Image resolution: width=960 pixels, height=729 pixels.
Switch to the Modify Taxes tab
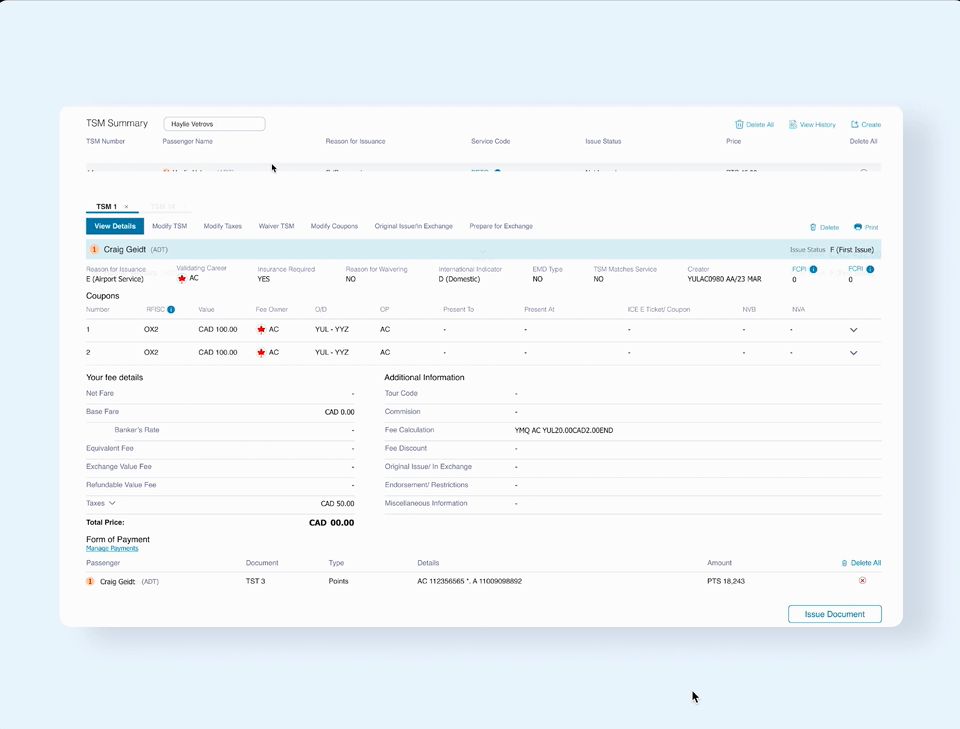tap(223, 226)
